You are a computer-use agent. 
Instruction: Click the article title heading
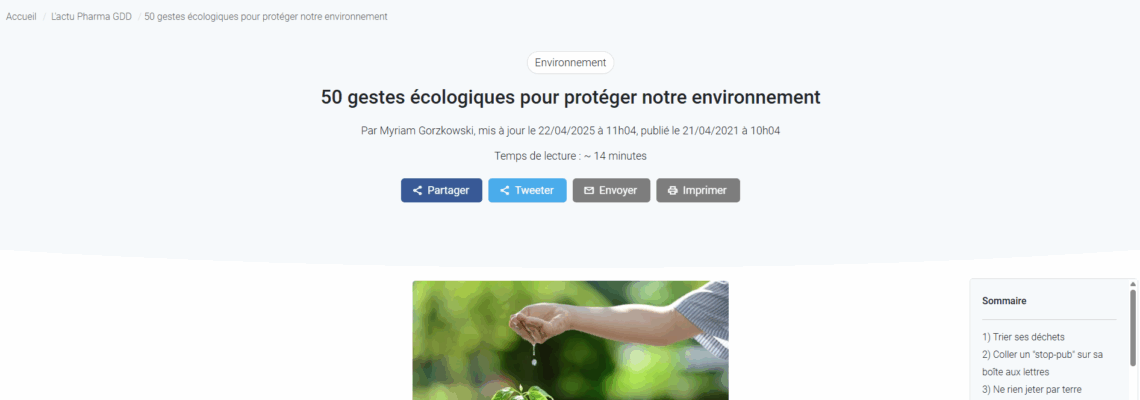(571, 97)
